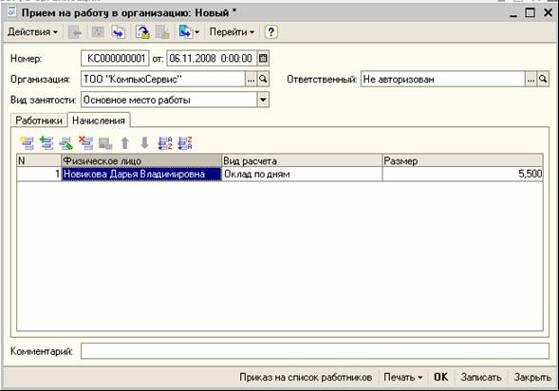Click the greyed-out icon before the create-based-on button
Viewport: 559px width, 391px height.
[x=162, y=32]
